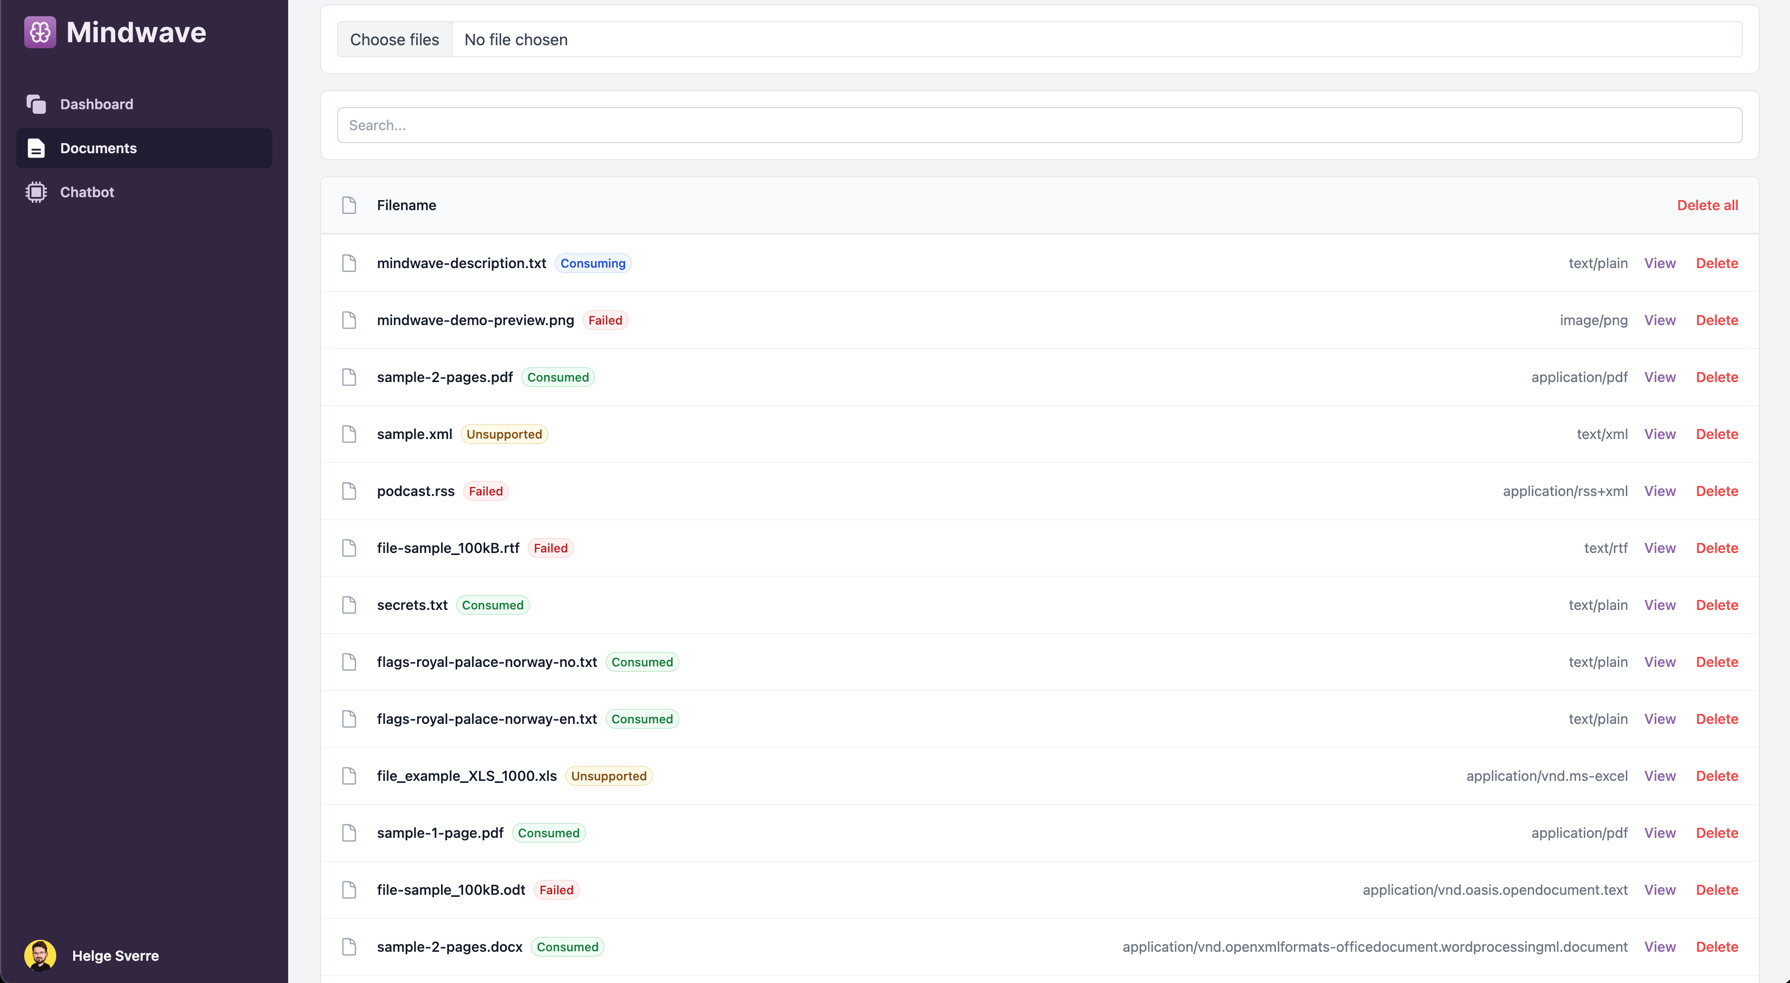The width and height of the screenshot is (1790, 983).
Task: Delete podcast.rss
Action: click(x=1717, y=491)
